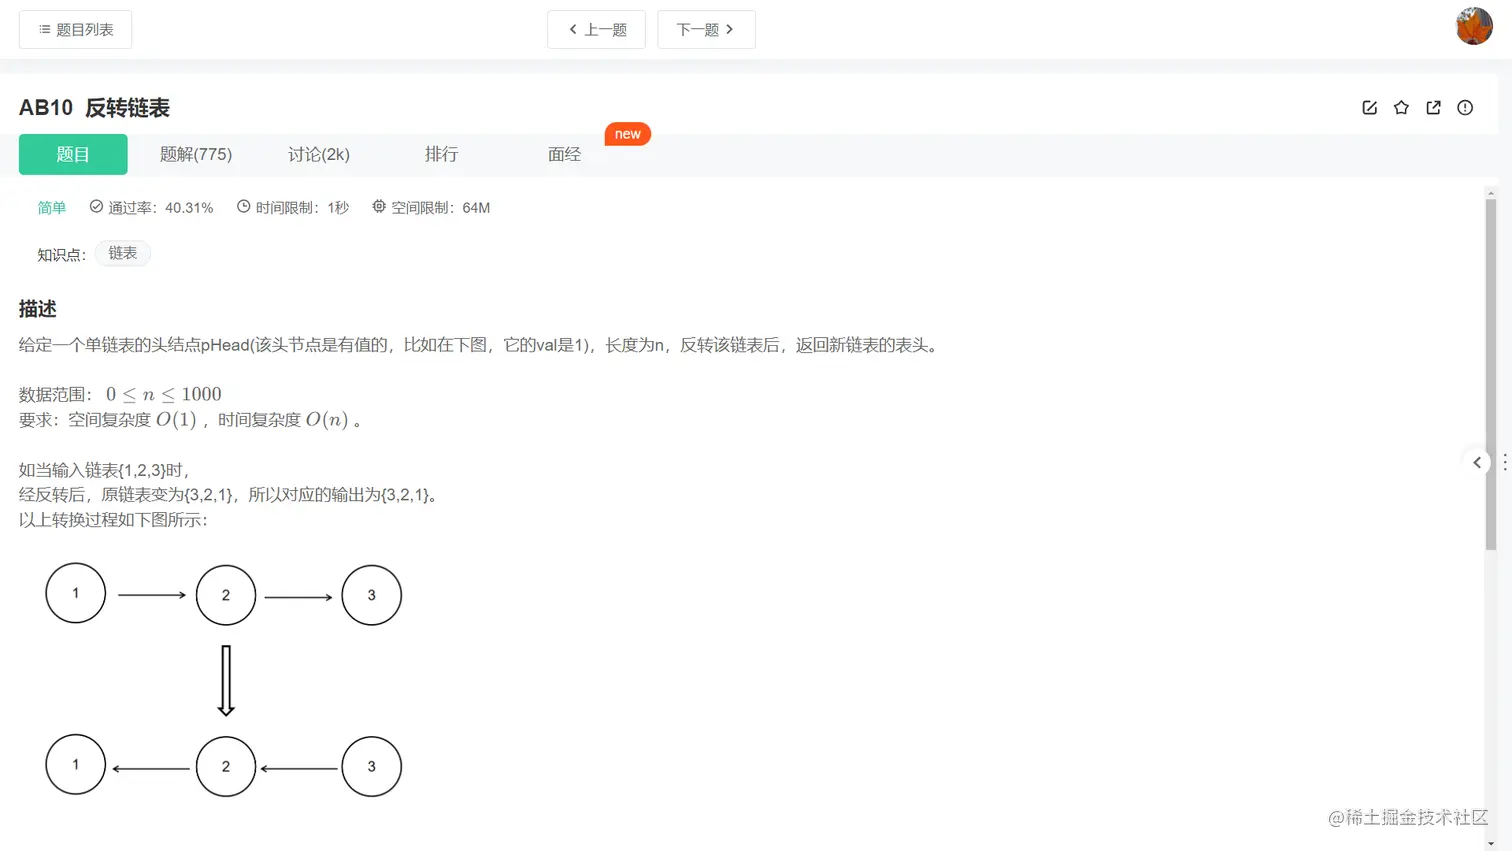This screenshot has width=1512, height=851.
Task: Click the pass rate checkmark icon
Action: [x=96, y=207]
